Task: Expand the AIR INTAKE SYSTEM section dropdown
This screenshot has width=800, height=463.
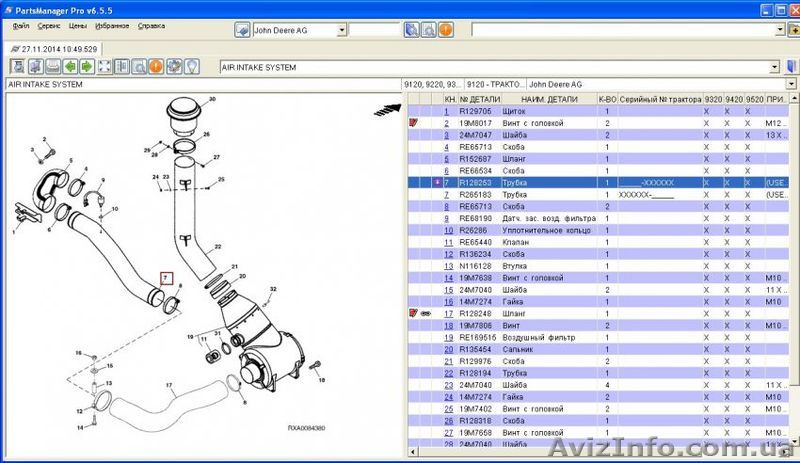Action: pyautogui.click(x=776, y=67)
